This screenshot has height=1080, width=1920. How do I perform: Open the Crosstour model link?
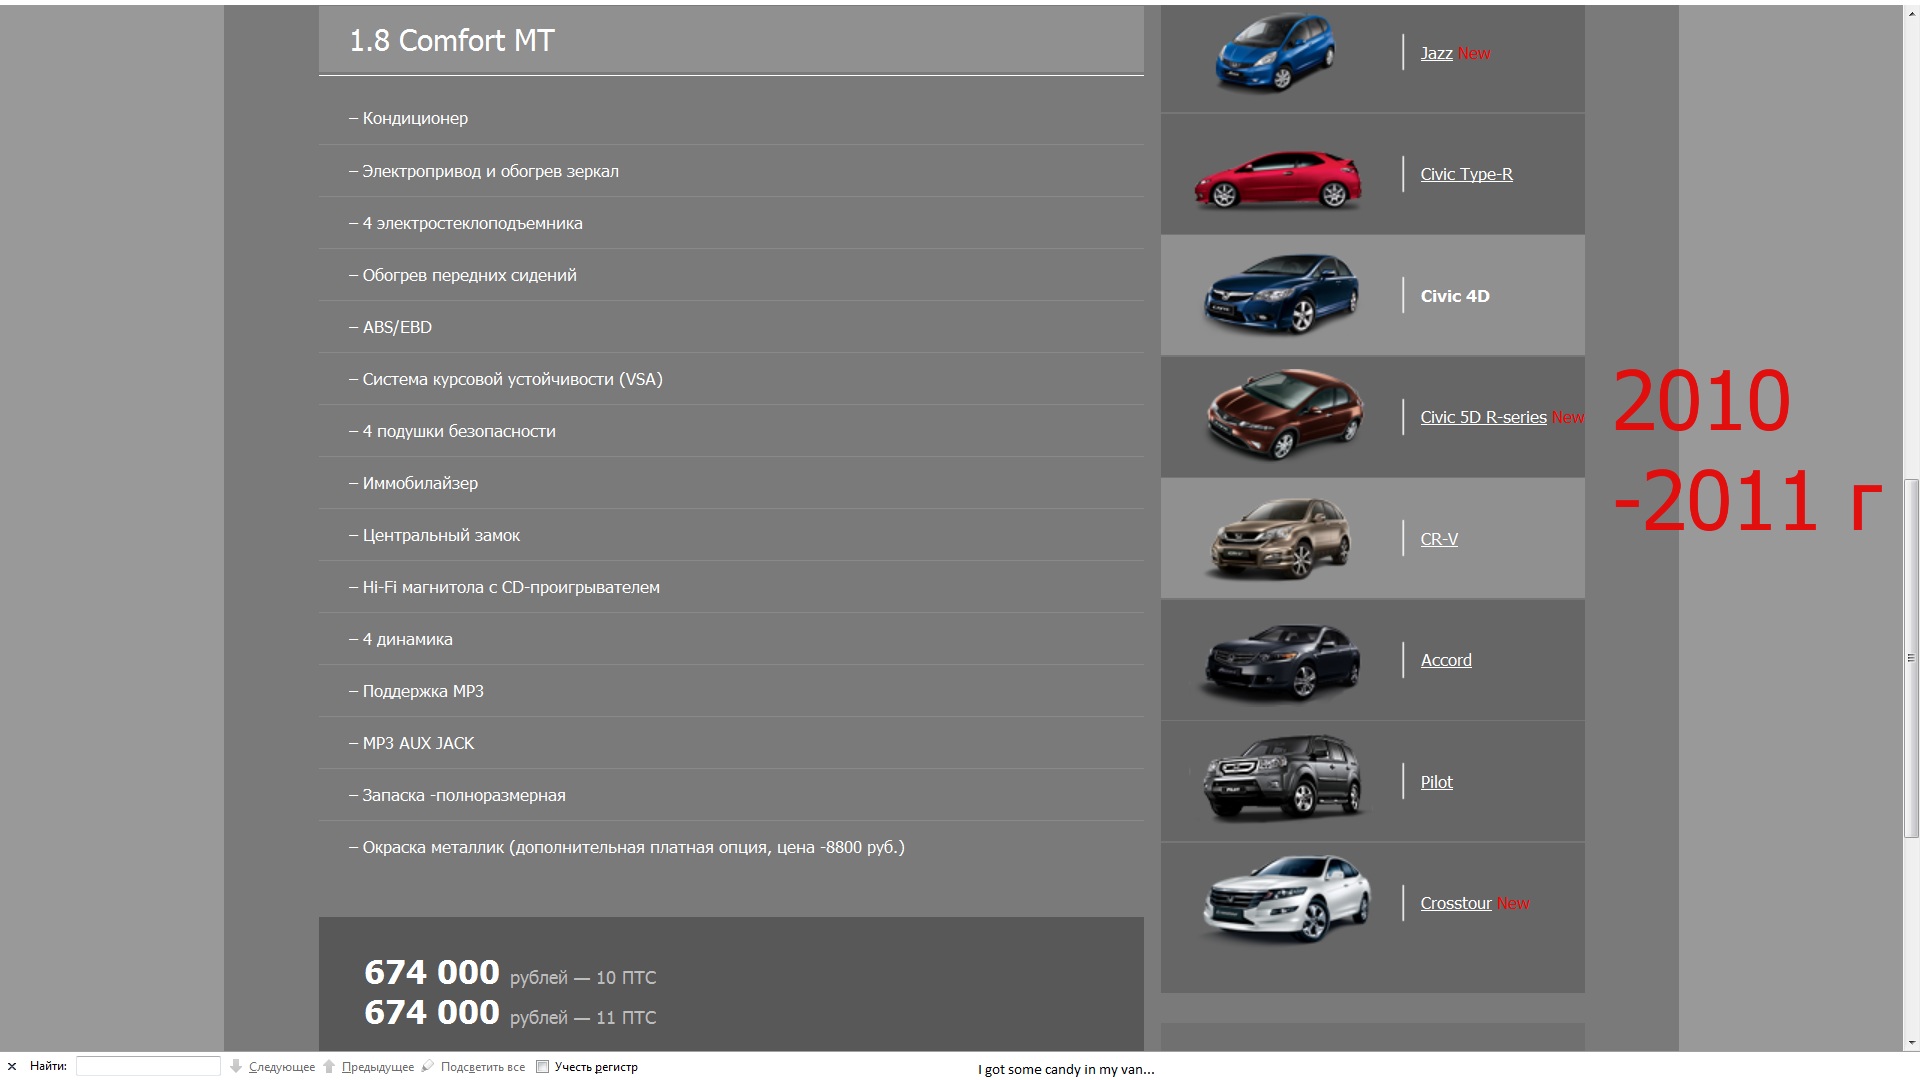1456,903
